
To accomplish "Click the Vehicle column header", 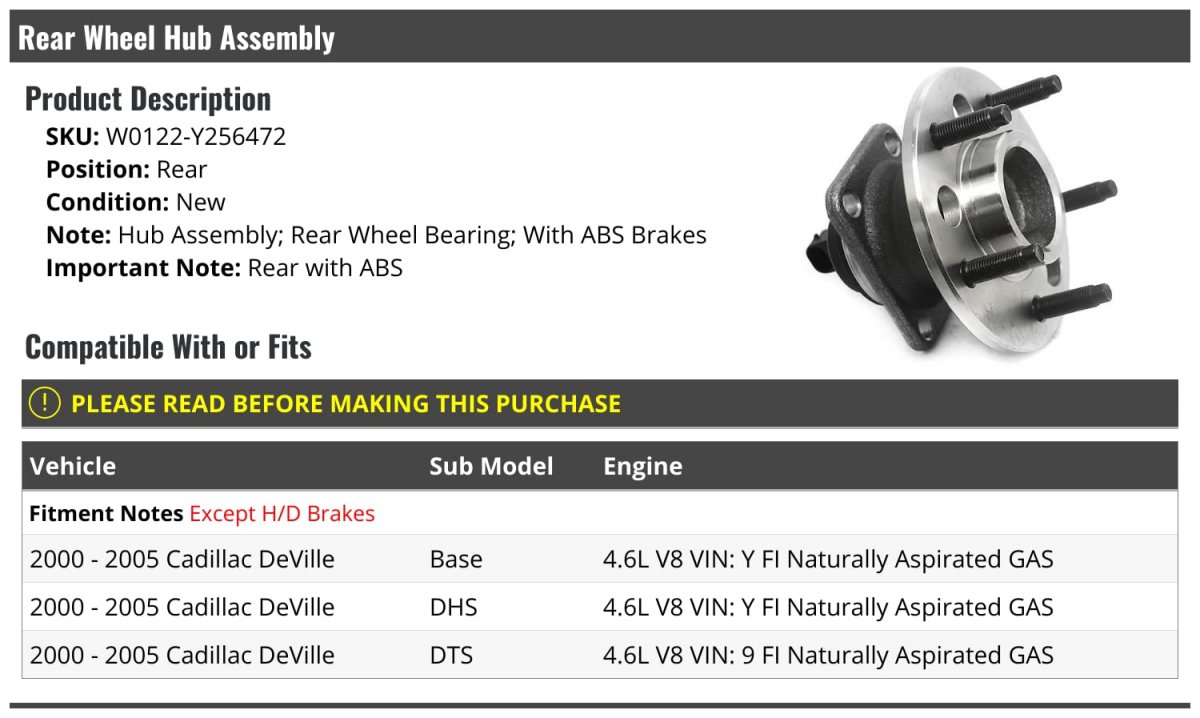I will (73, 466).
